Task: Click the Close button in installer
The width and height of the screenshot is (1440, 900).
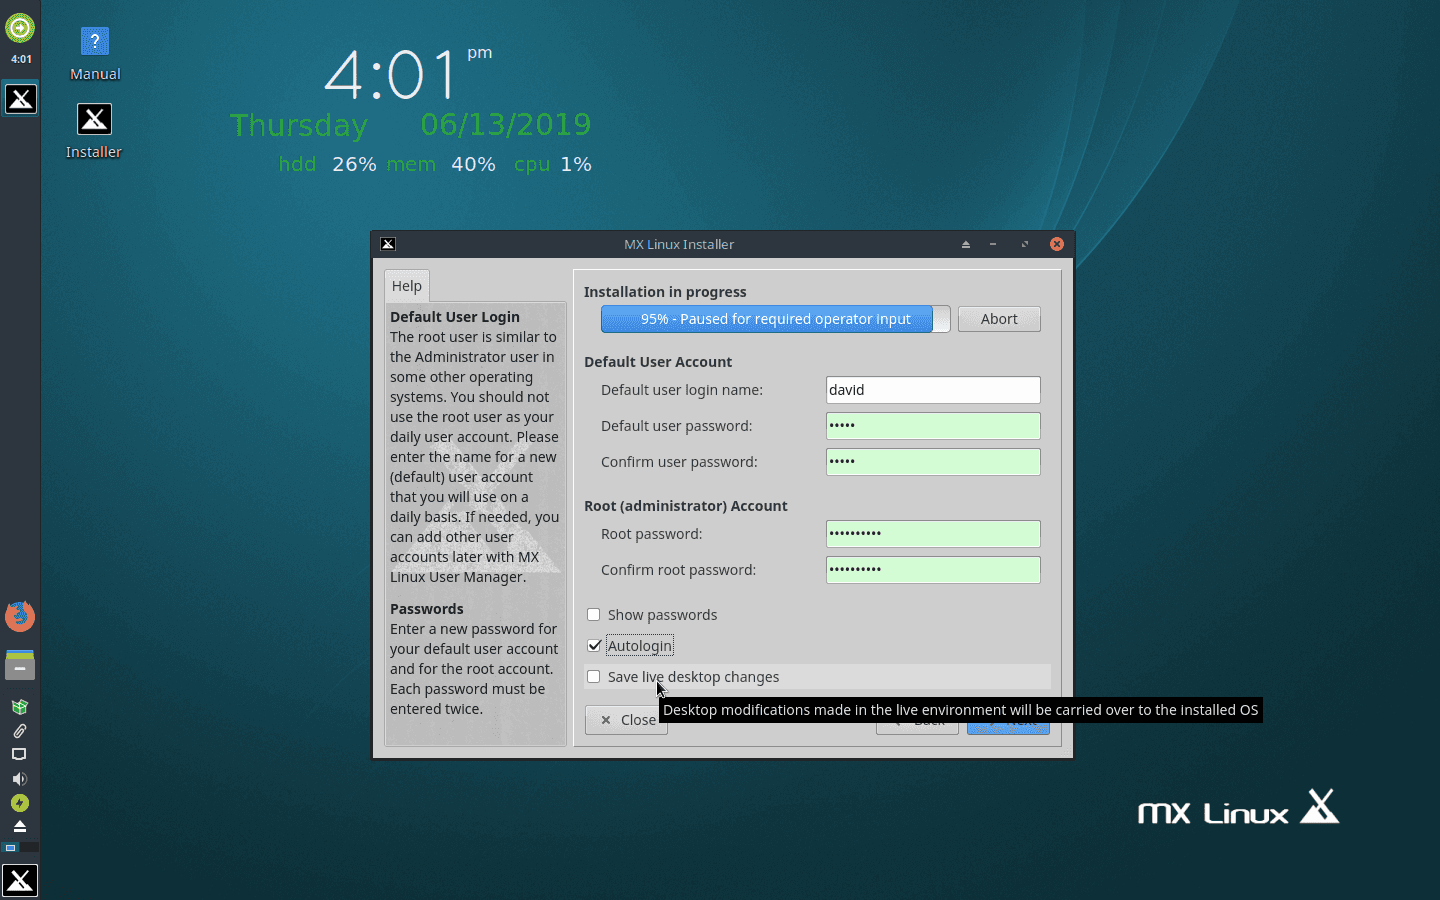Action: [626, 720]
